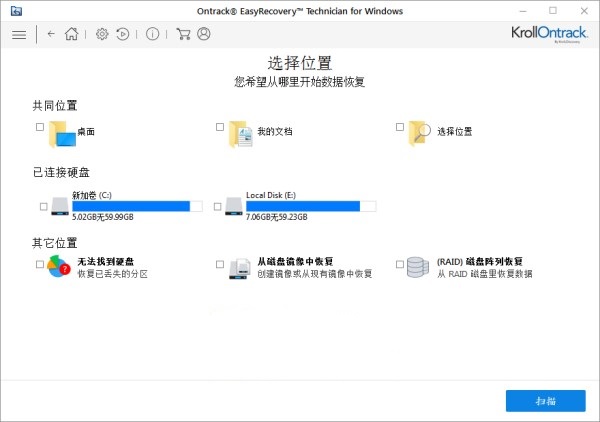Click 5.02GB无59.99GB size text
Image resolution: width=600 pixels, height=422 pixels.
coord(103,217)
